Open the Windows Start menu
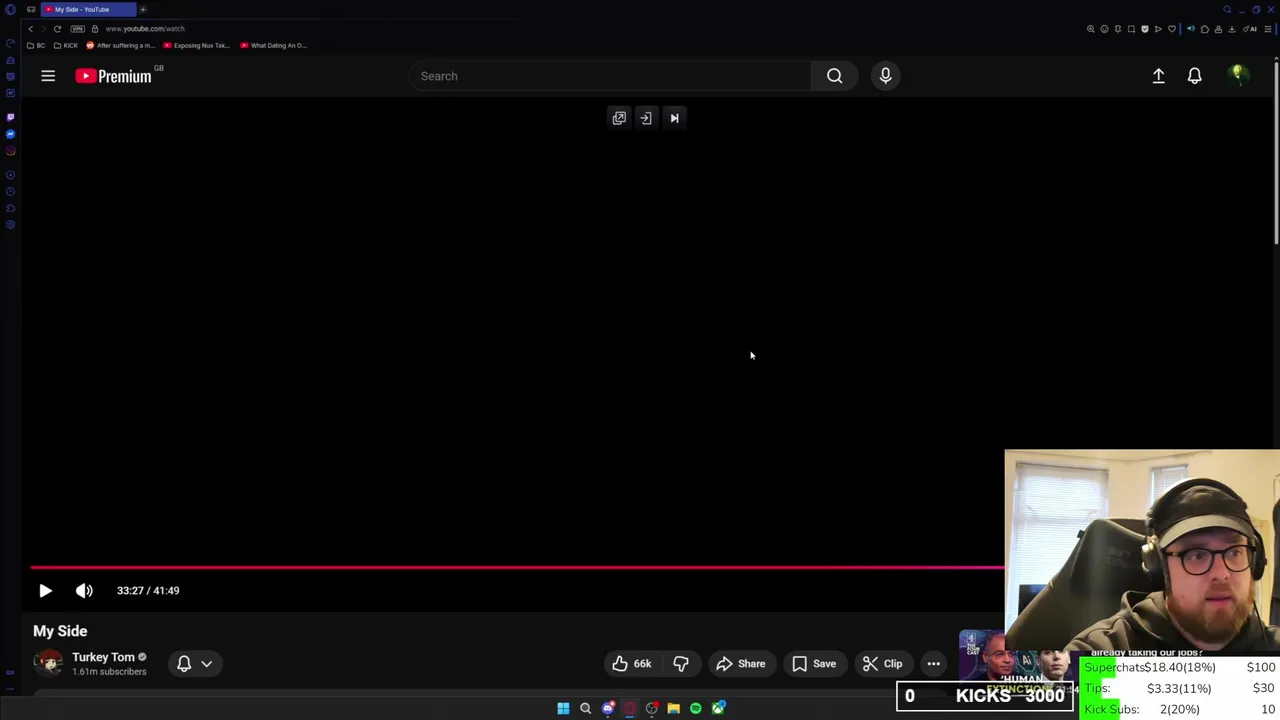 click(563, 708)
